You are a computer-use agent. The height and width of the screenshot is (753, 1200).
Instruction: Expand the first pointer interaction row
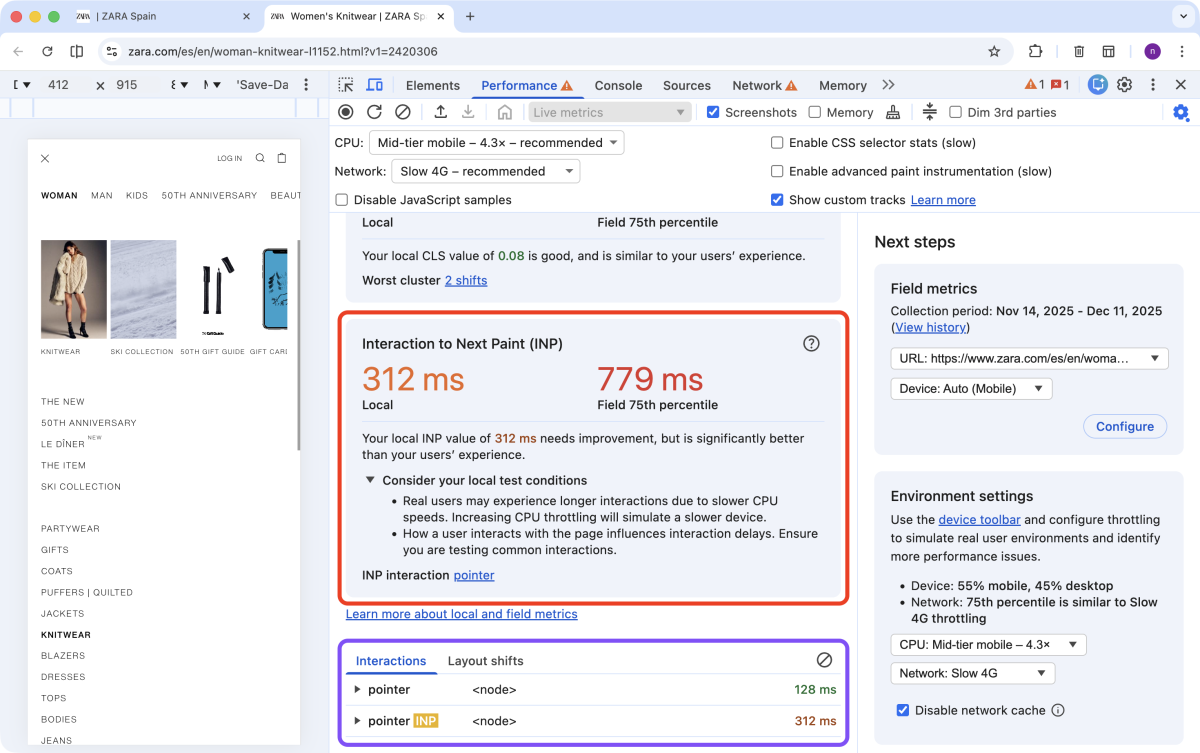point(358,689)
